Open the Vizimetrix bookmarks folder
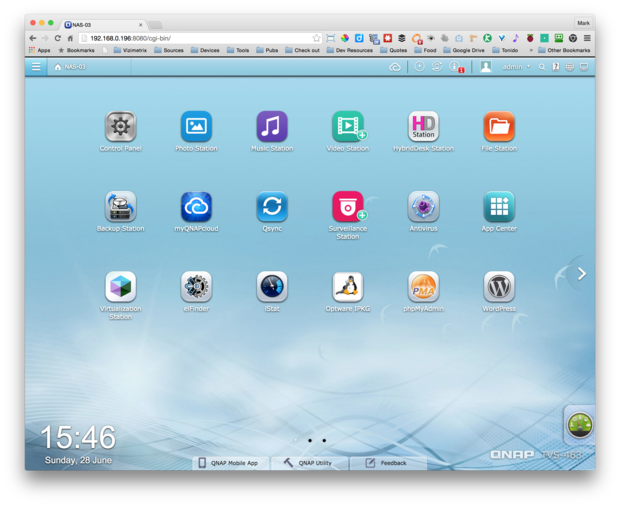Image resolution: width=620 pixels, height=506 pixels. [x=130, y=50]
